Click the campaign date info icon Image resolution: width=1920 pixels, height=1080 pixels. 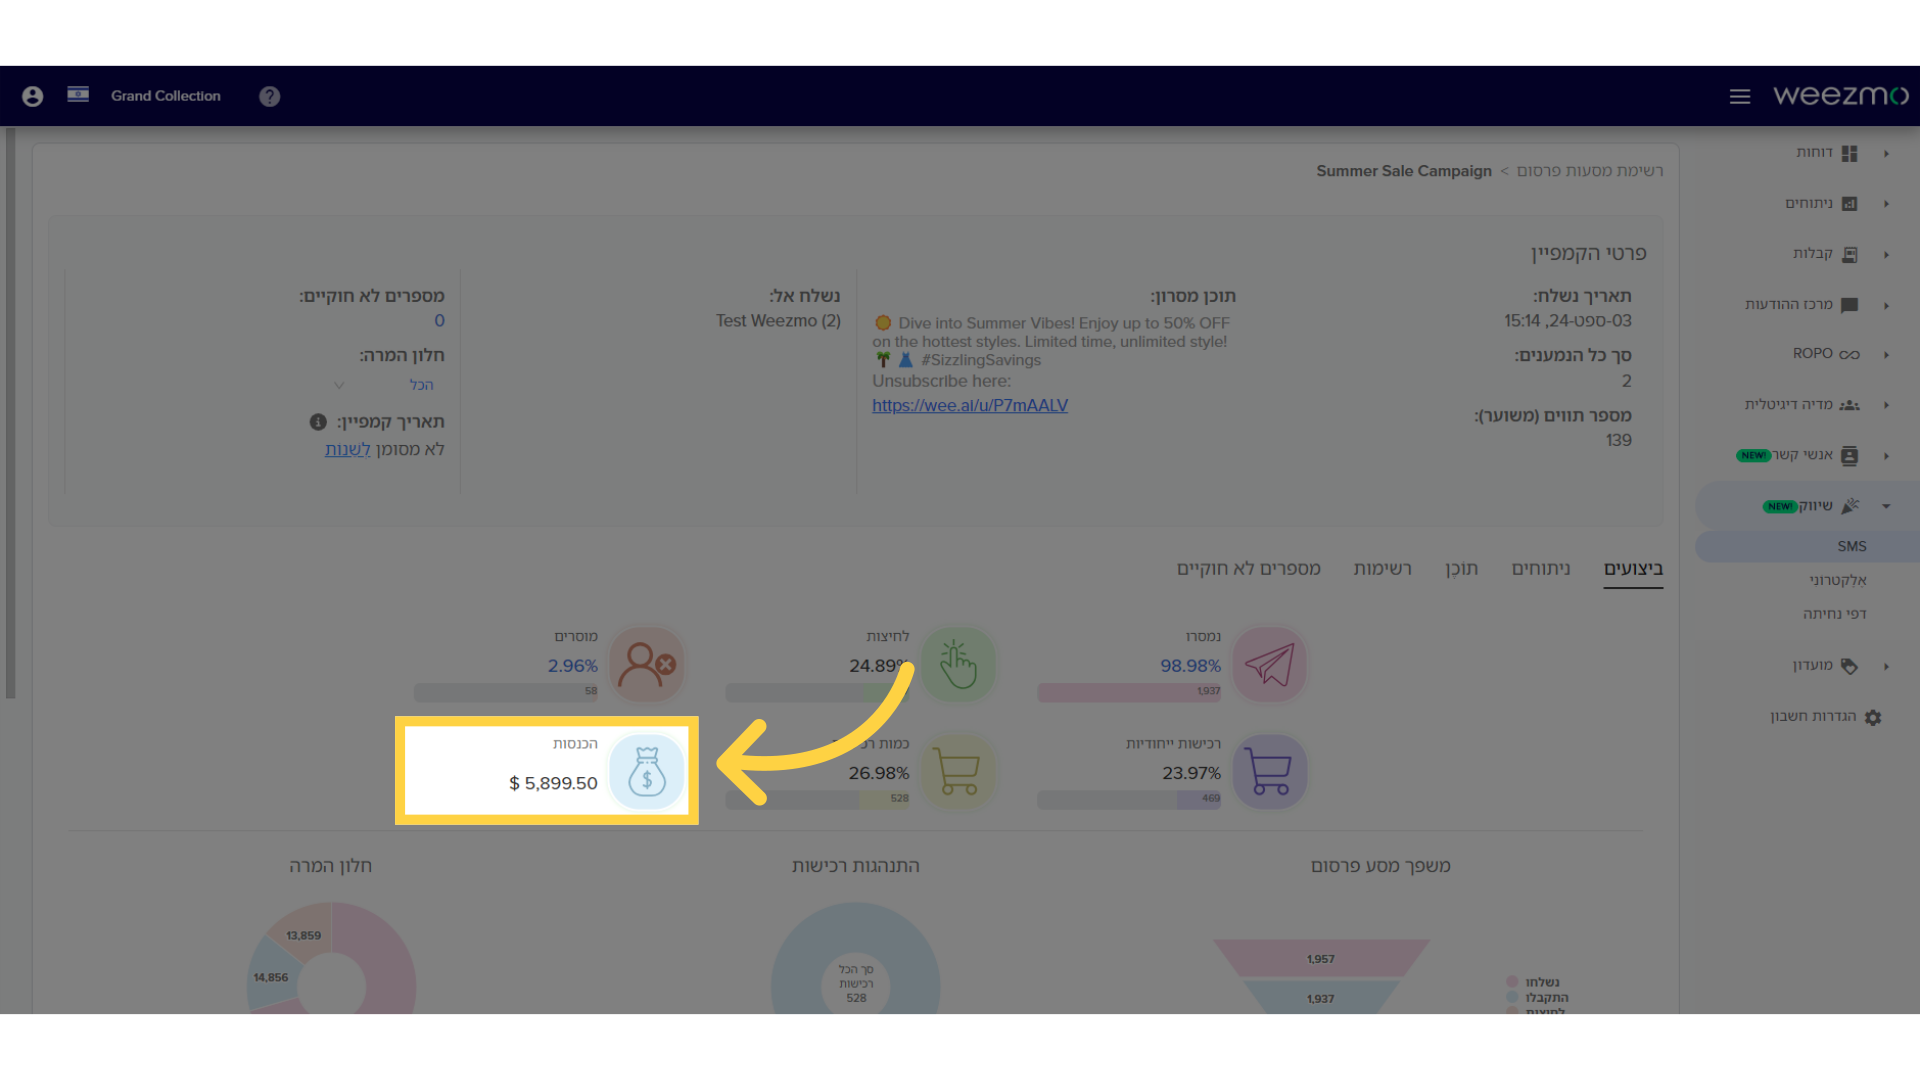pyautogui.click(x=318, y=422)
